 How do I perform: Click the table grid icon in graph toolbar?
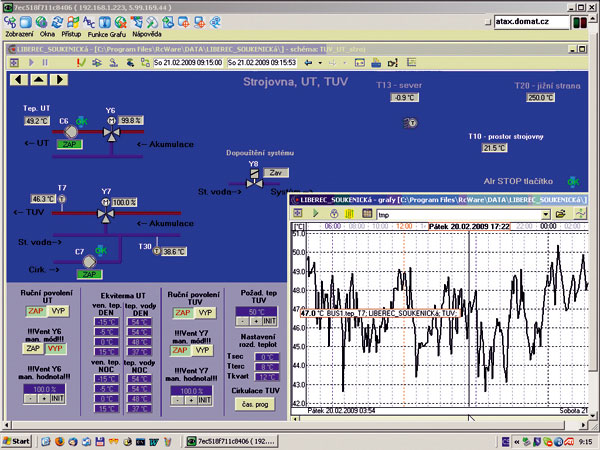pyautogui.click(x=368, y=214)
